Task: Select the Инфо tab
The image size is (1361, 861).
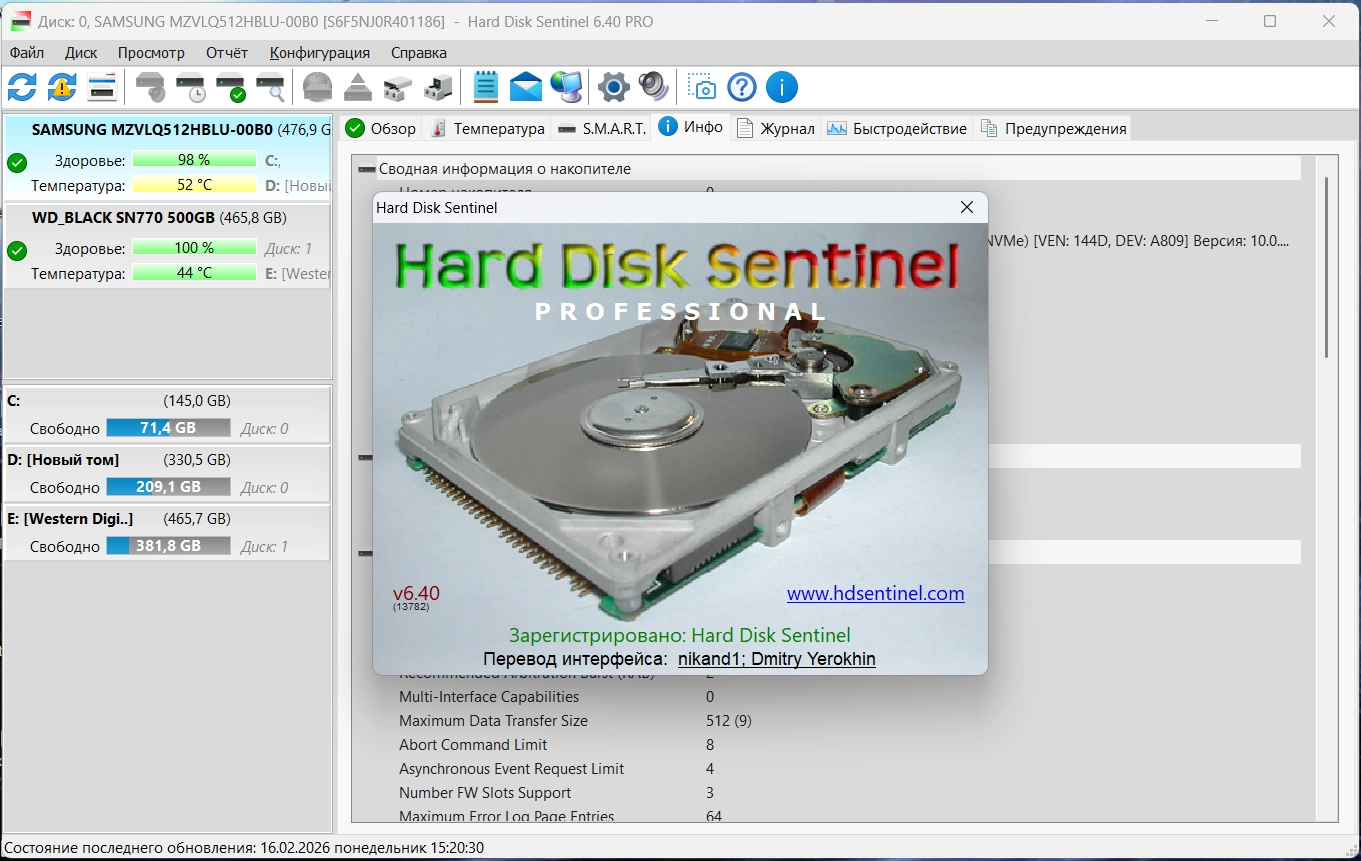Action: pyautogui.click(x=691, y=127)
